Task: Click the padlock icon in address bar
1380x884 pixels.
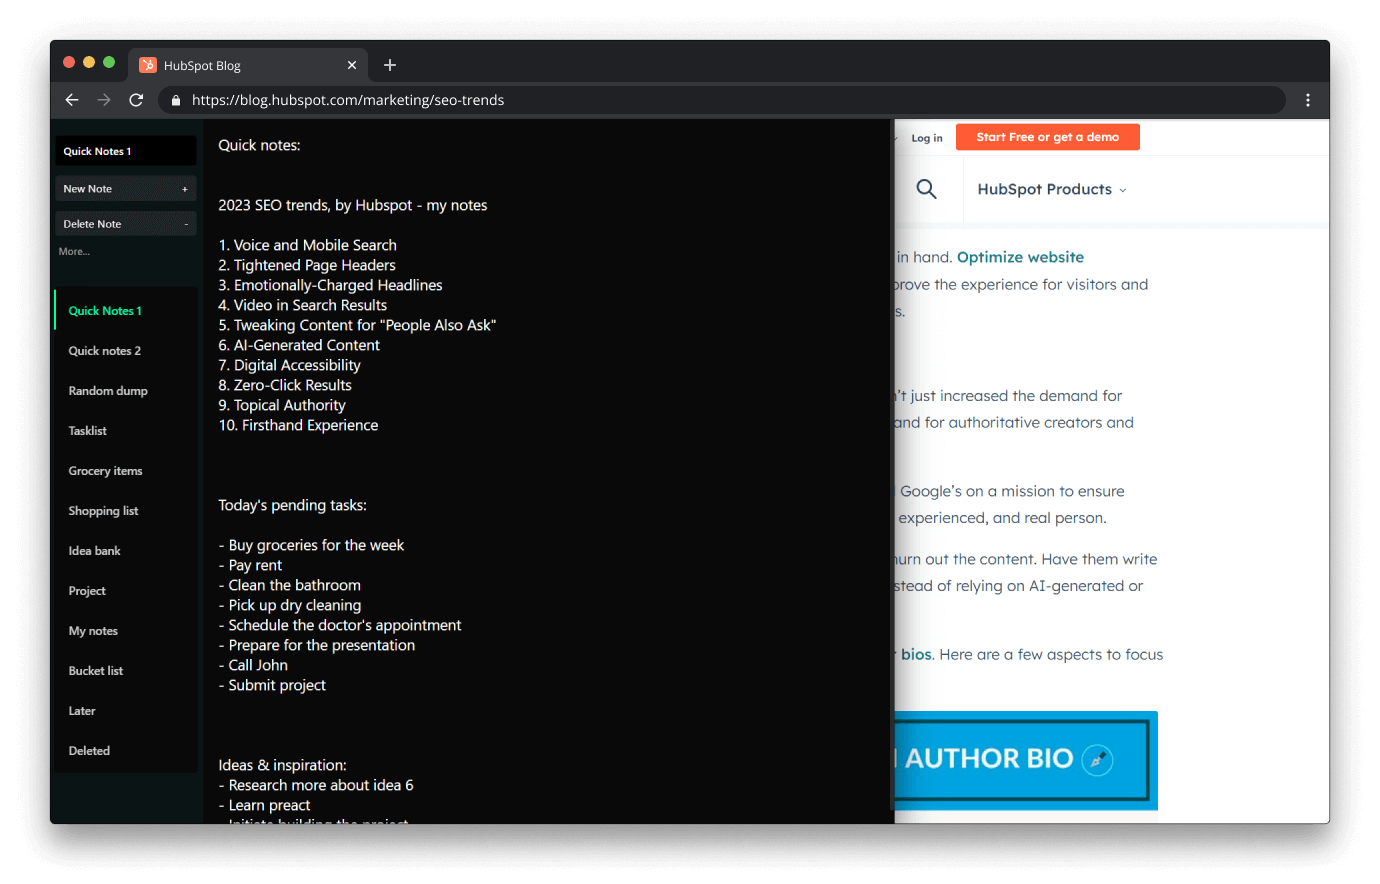Action: 176,100
